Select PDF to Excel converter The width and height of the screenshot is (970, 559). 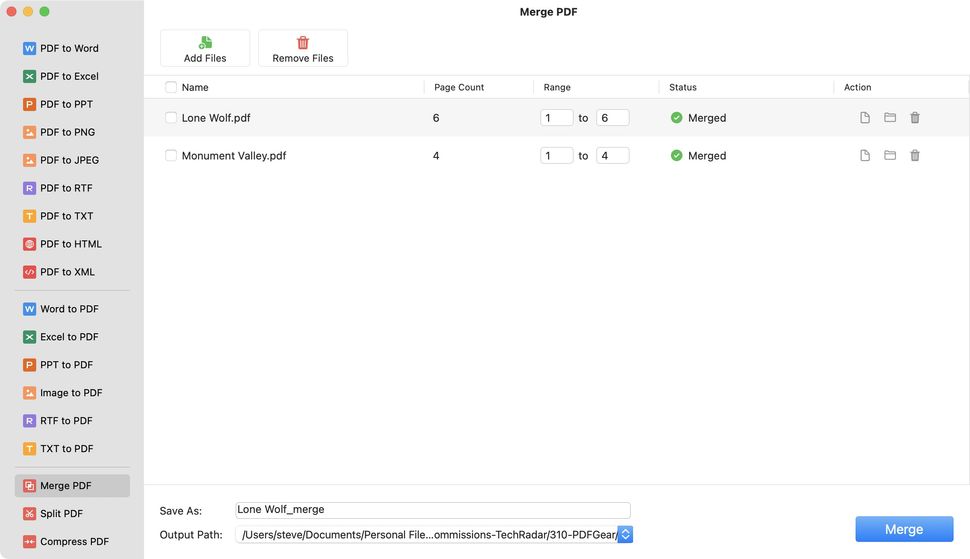(x=69, y=76)
